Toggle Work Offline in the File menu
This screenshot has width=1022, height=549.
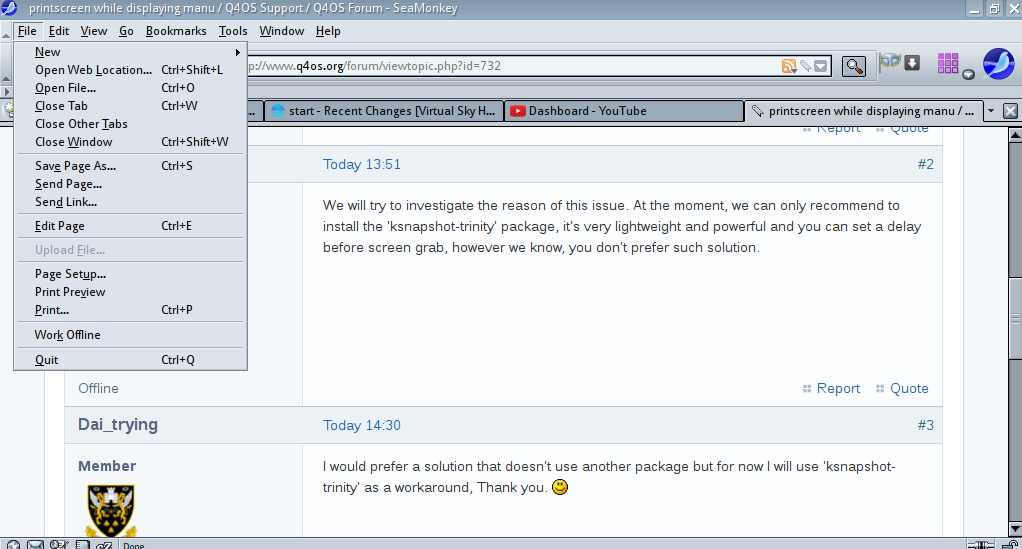68,335
